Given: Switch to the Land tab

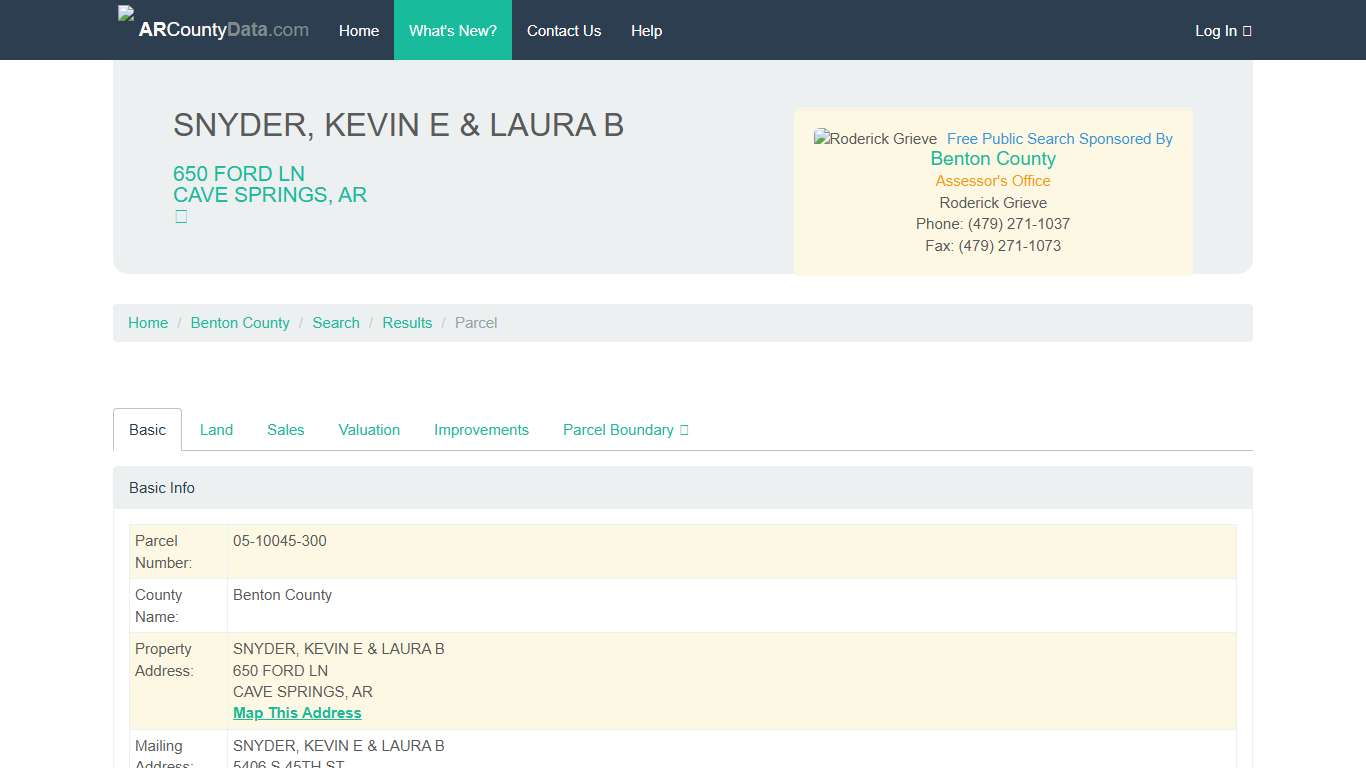Looking at the screenshot, I should pyautogui.click(x=216, y=430).
